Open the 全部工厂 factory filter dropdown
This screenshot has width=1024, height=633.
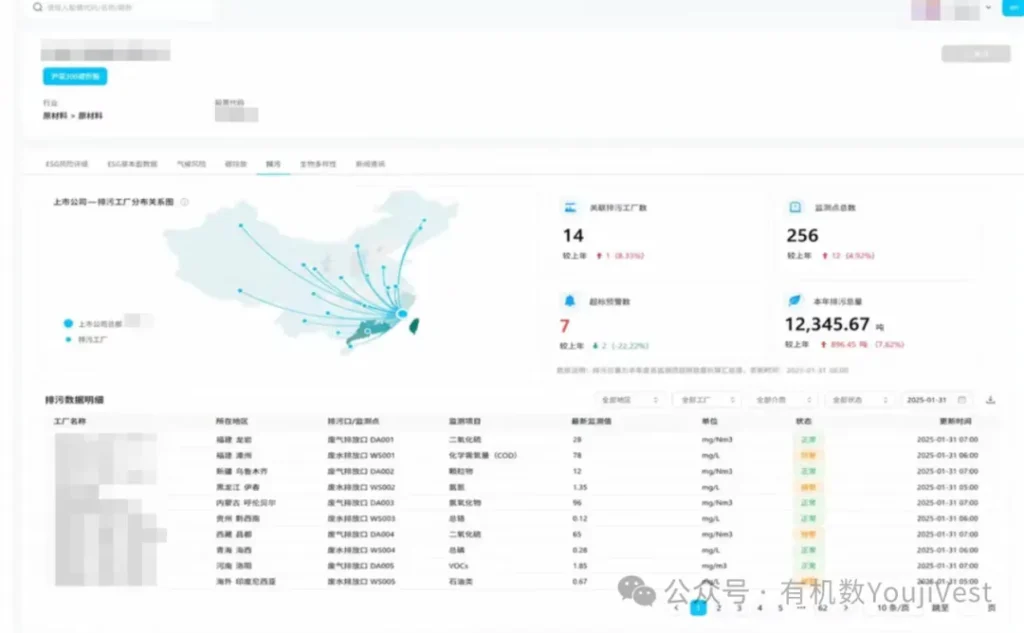[707, 399]
